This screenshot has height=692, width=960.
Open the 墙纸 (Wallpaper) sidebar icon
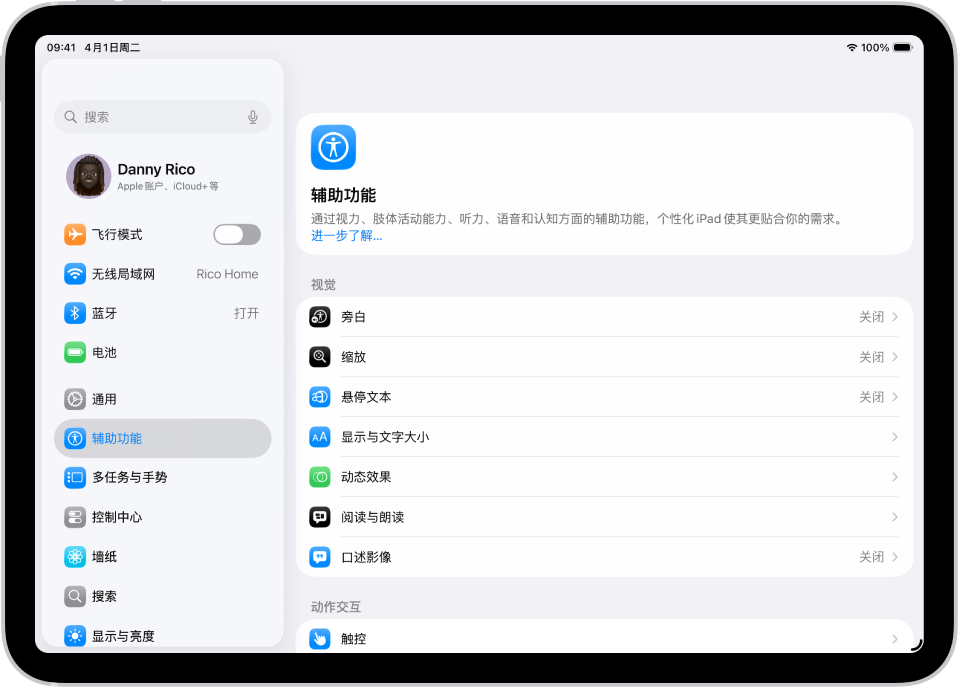[x=74, y=556]
